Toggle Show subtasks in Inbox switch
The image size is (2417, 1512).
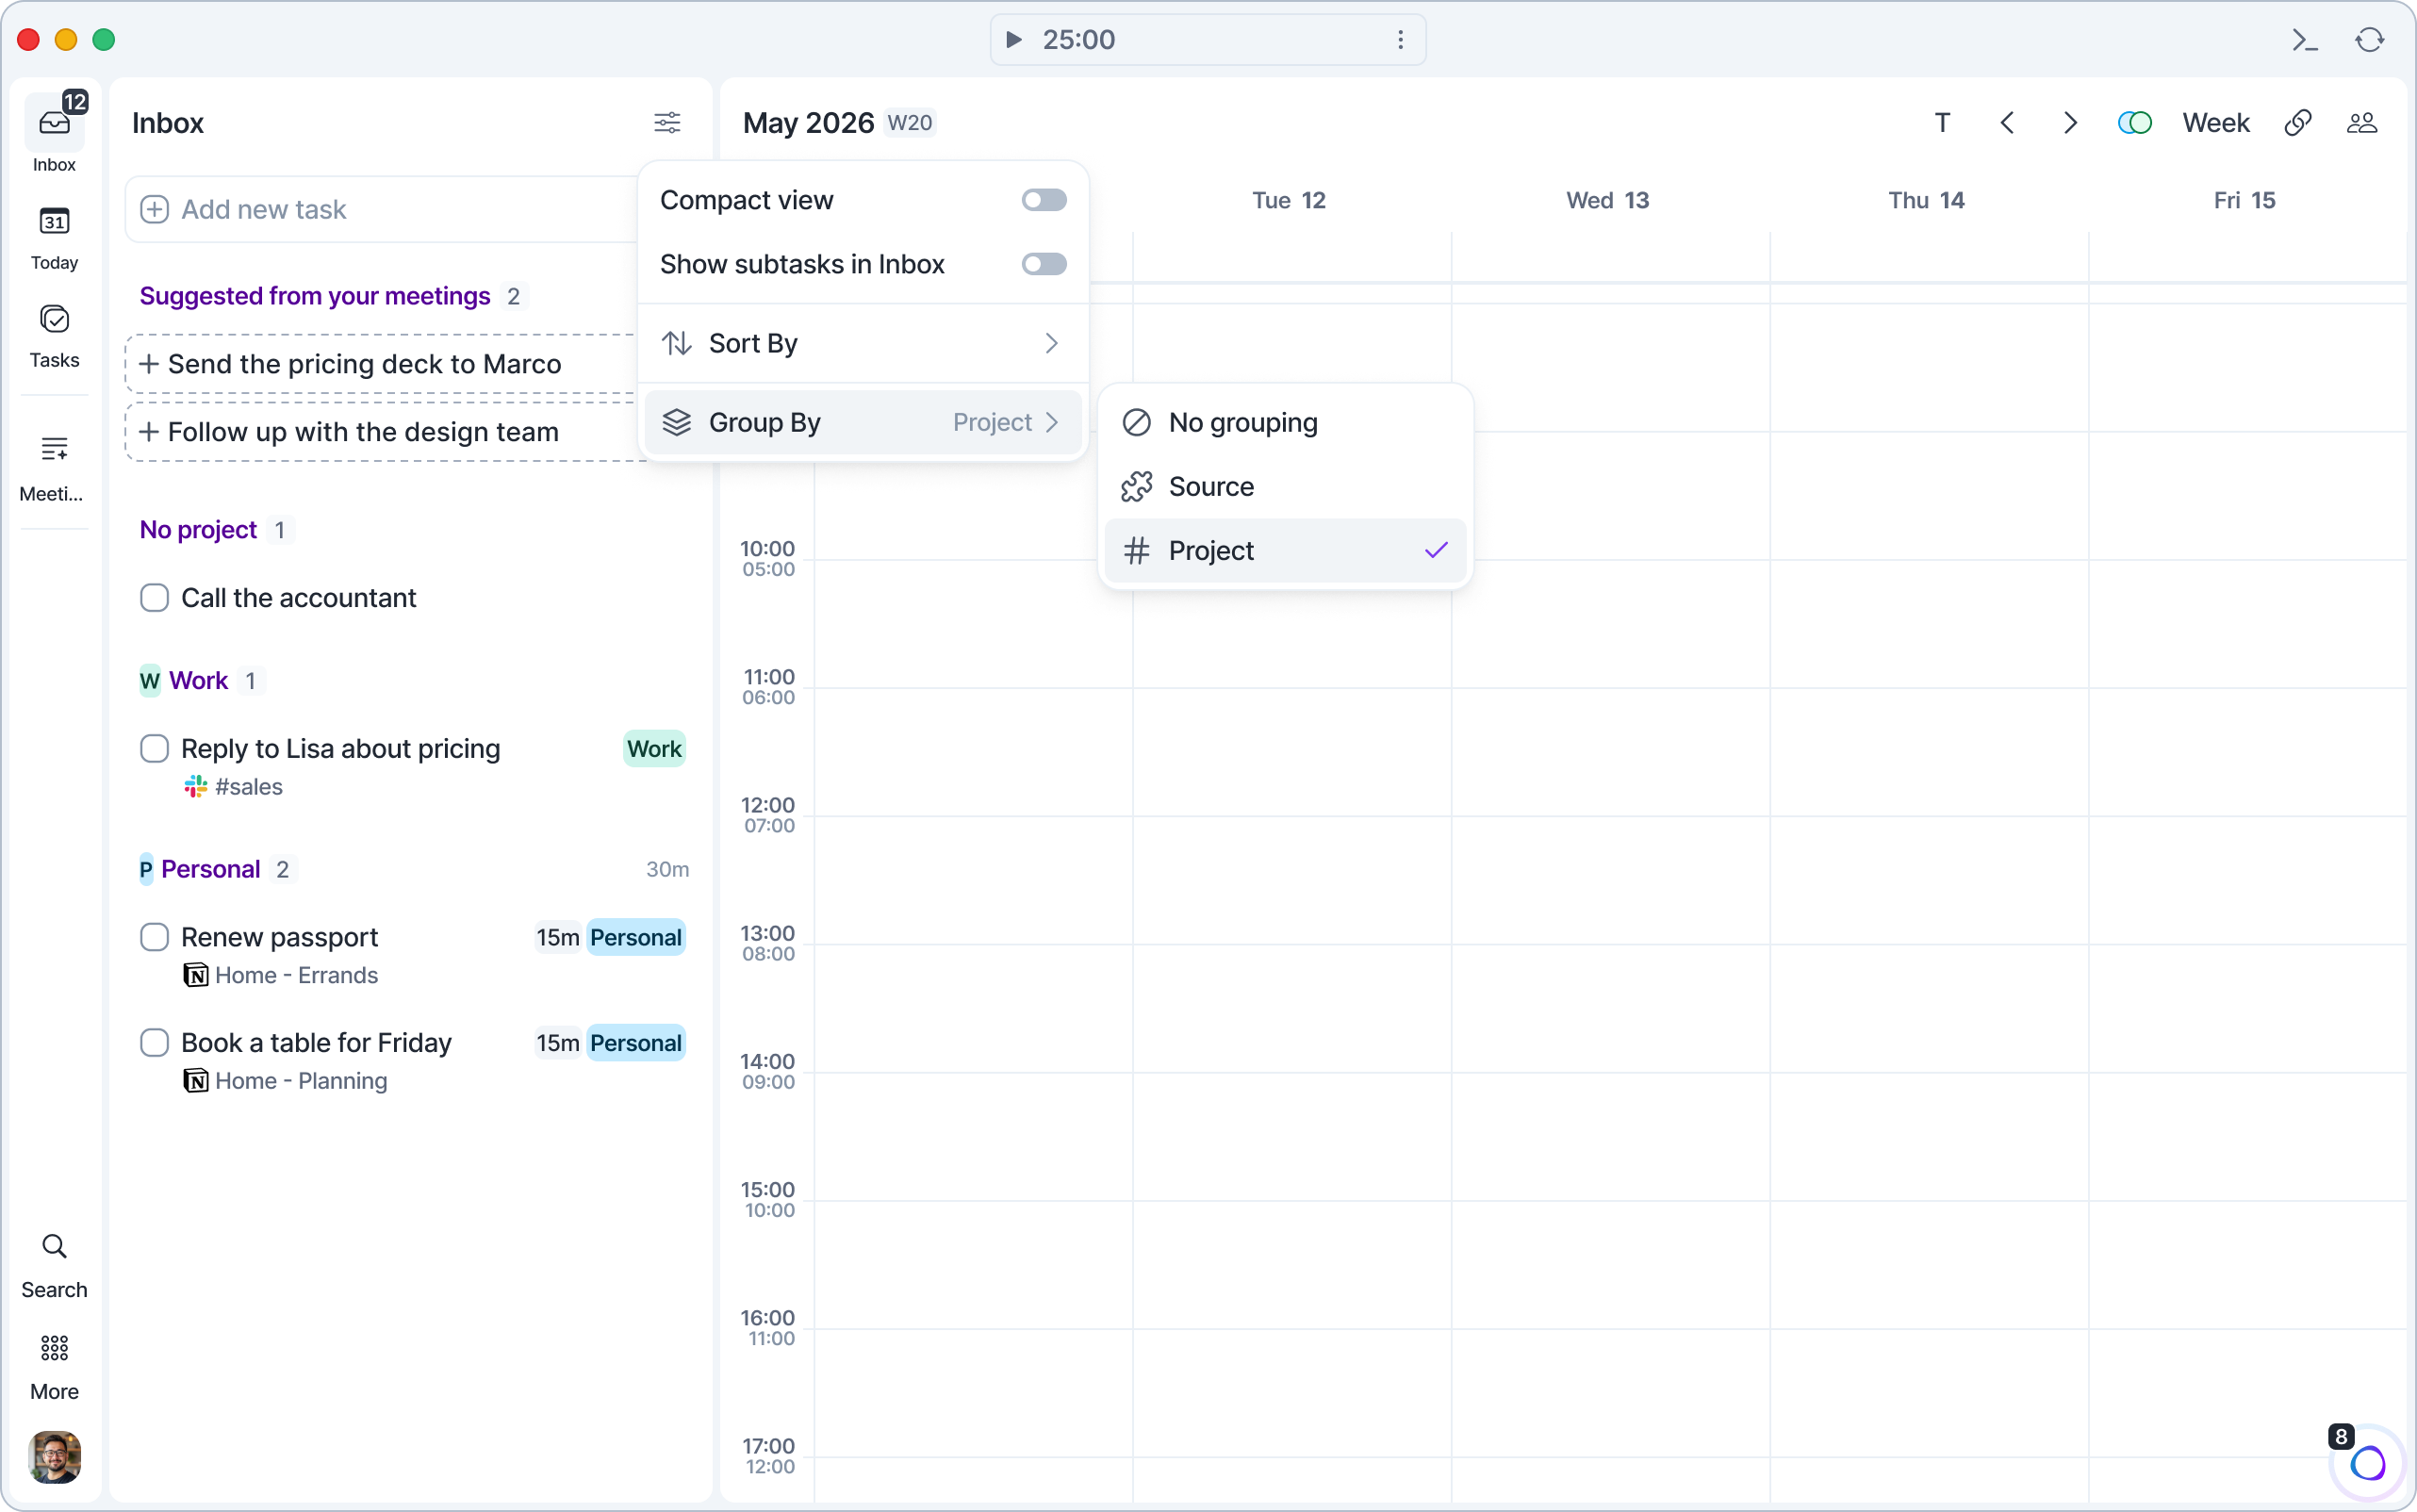[1043, 264]
